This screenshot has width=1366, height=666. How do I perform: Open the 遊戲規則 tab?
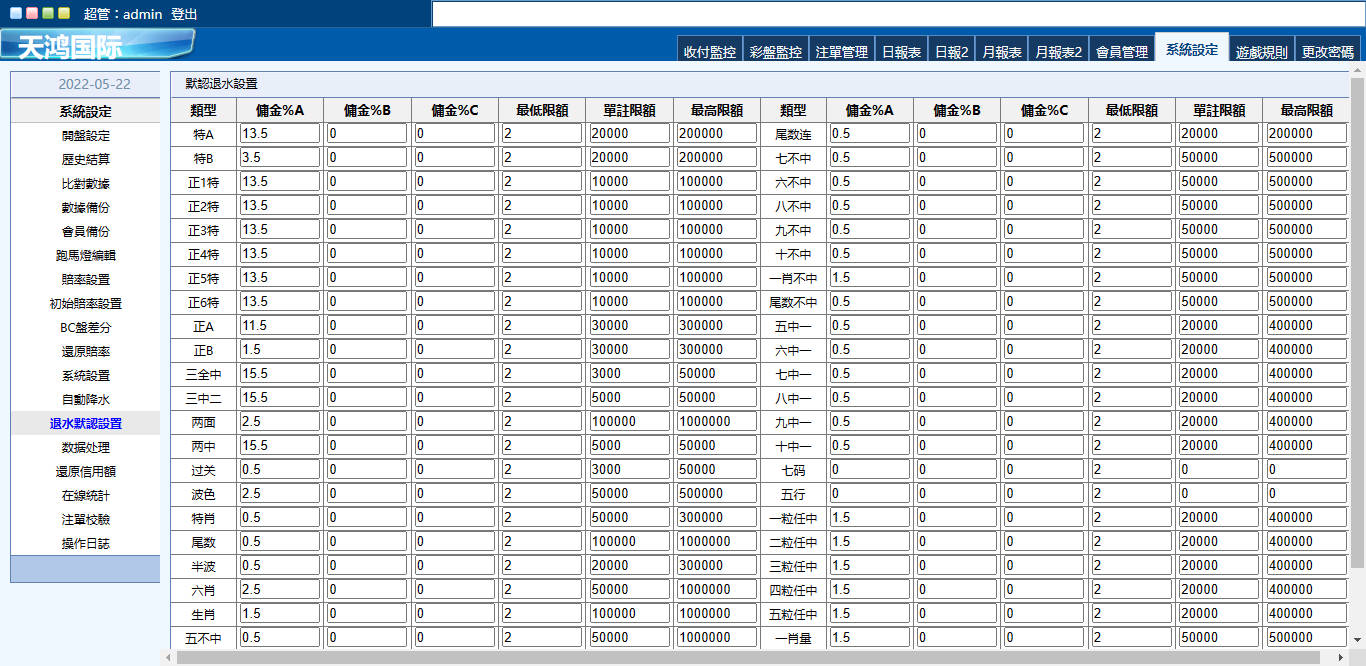click(x=1261, y=51)
